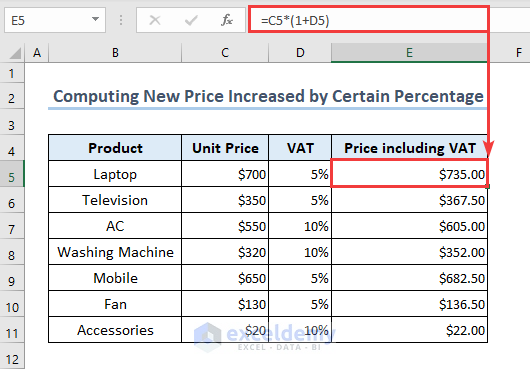This screenshot has width=530, height=369.
Task: Select column A header
Action: (37, 53)
